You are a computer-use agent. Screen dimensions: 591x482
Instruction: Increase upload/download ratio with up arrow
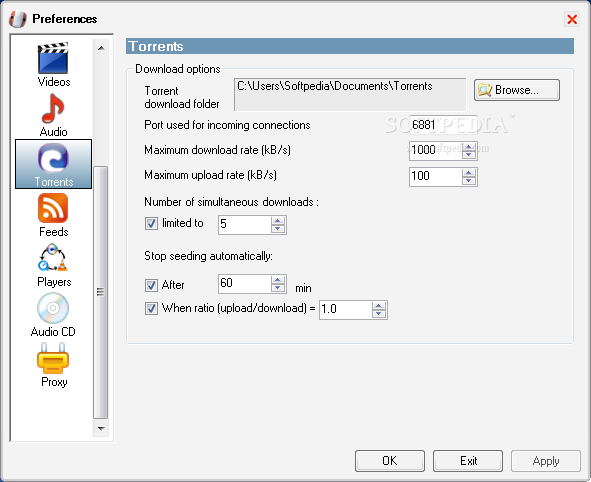click(x=379, y=306)
